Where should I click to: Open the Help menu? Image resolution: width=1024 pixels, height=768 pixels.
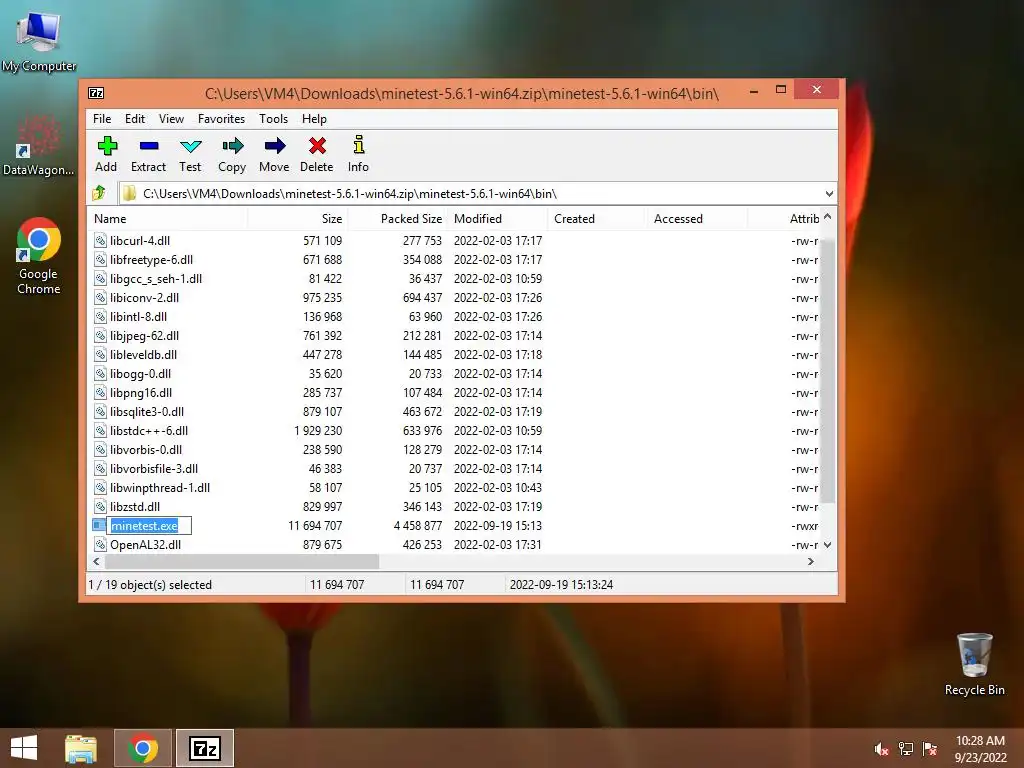314,119
